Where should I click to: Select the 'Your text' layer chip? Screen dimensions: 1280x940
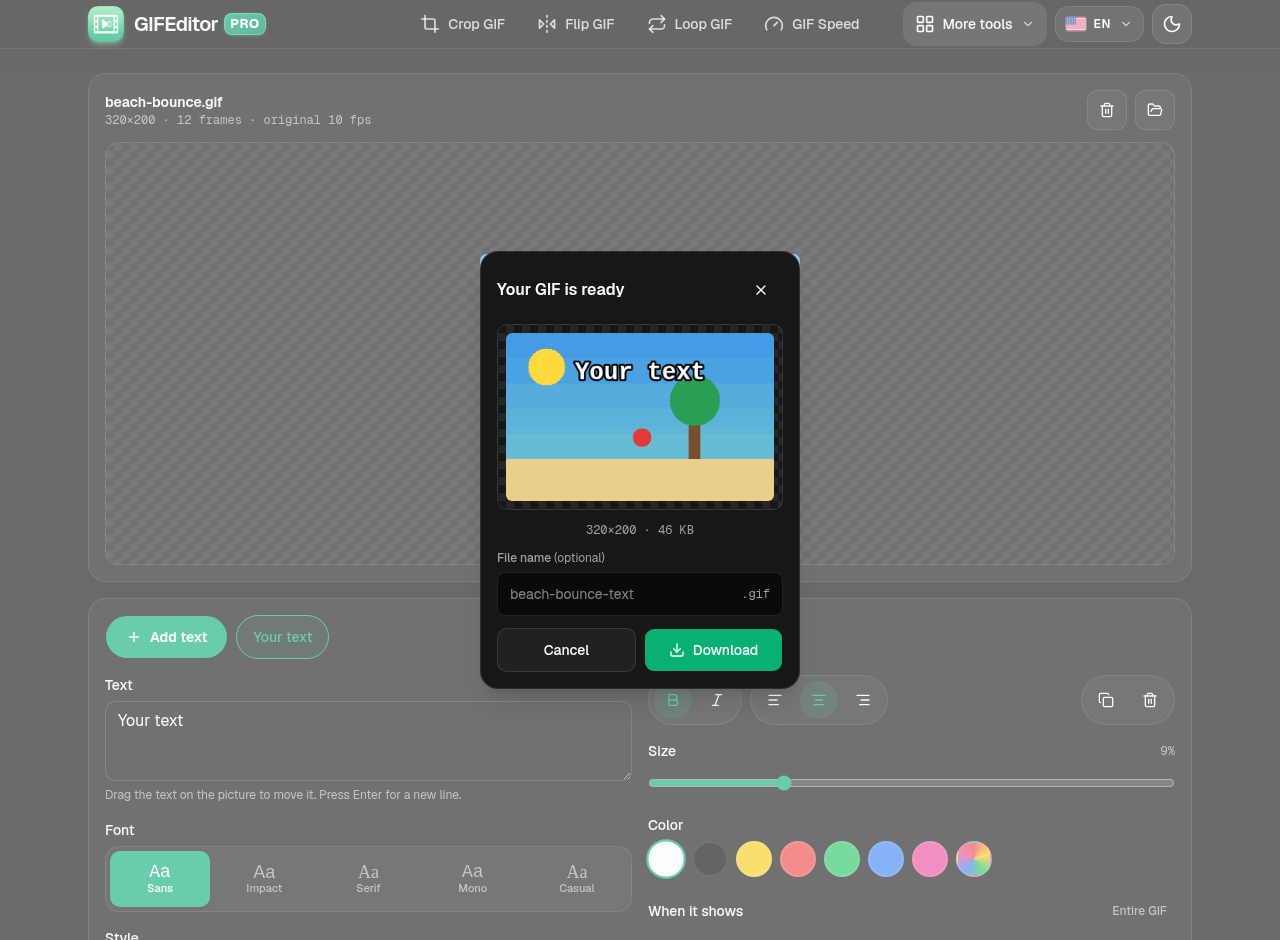pos(283,637)
